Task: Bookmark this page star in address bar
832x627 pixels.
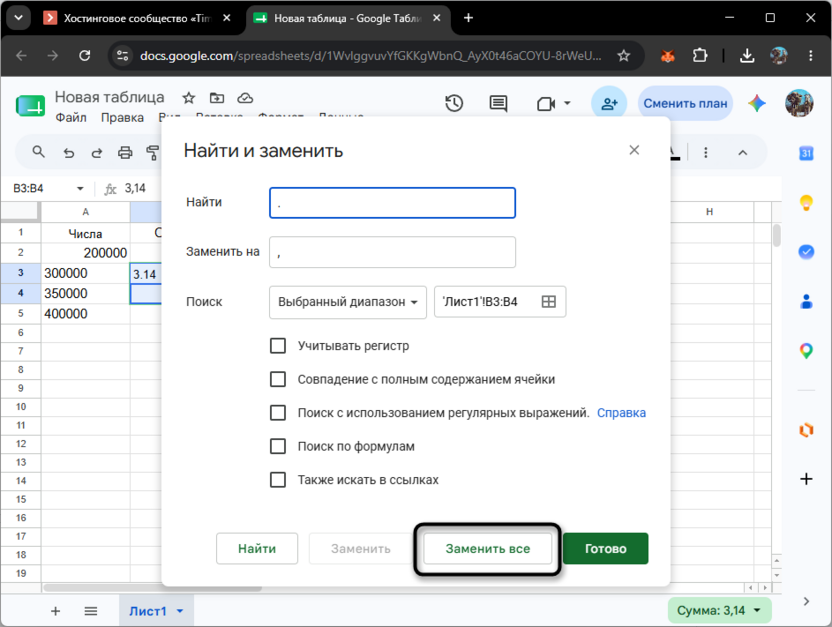Action: (x=623, y=55)
